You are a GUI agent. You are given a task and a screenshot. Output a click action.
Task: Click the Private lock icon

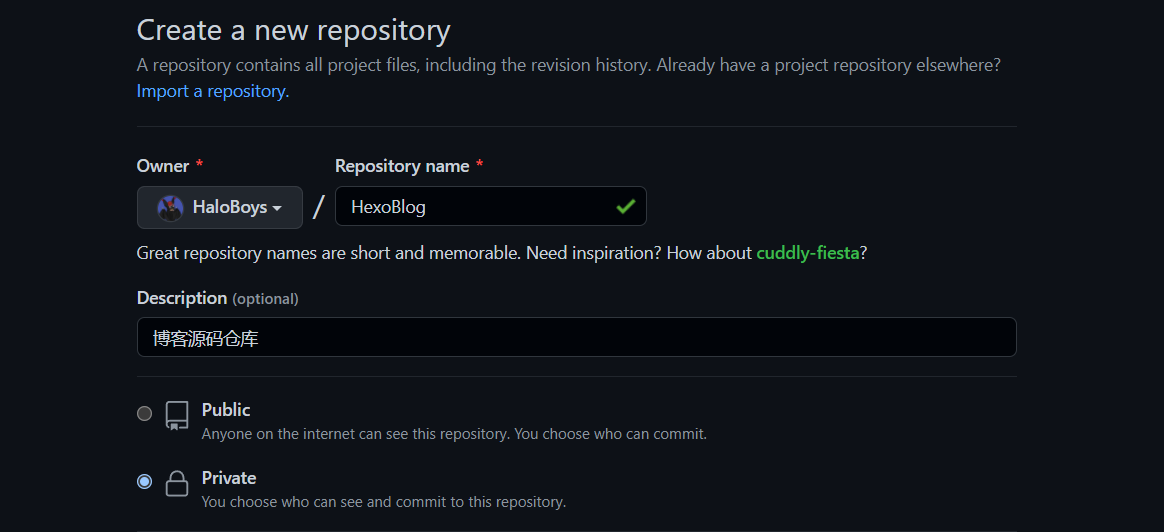click(x=177, y=484)
